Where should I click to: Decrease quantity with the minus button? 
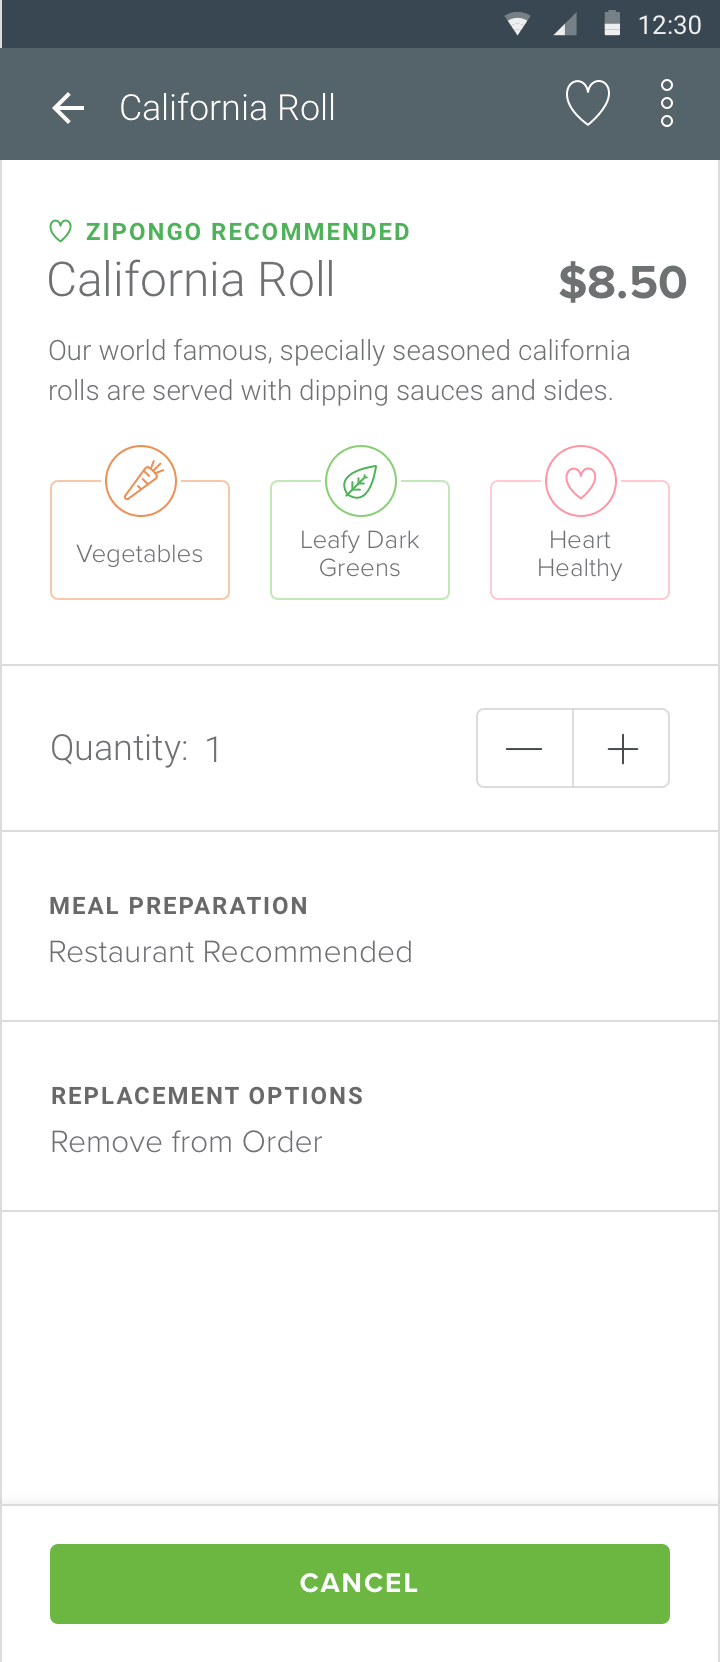524,749
